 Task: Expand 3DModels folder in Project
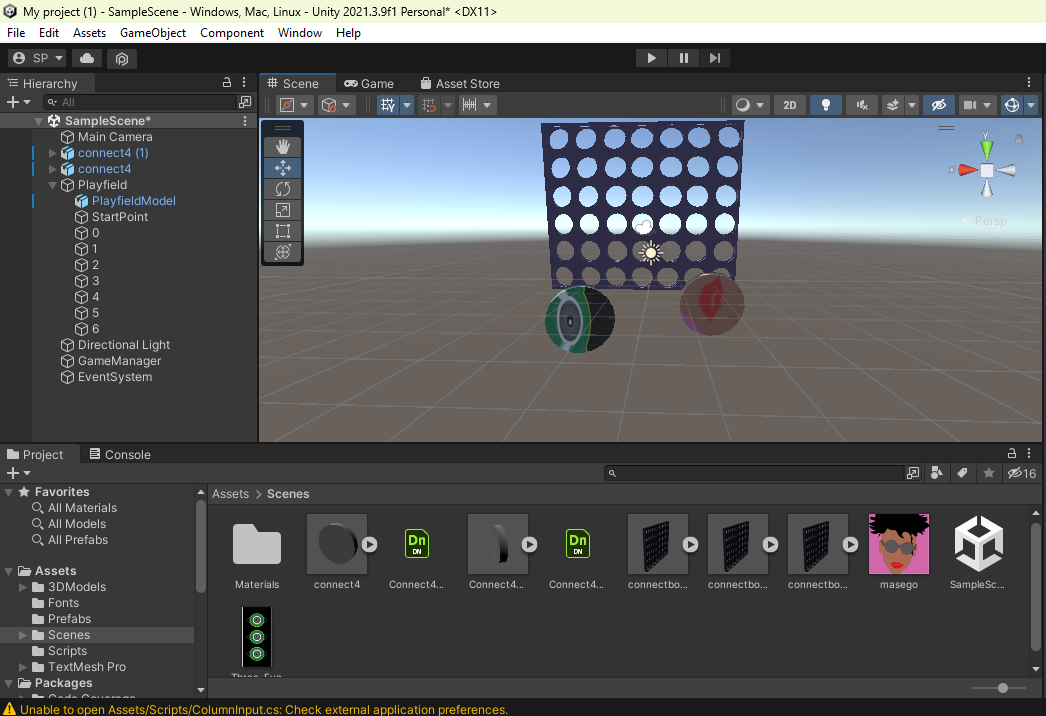coord(23,587)
